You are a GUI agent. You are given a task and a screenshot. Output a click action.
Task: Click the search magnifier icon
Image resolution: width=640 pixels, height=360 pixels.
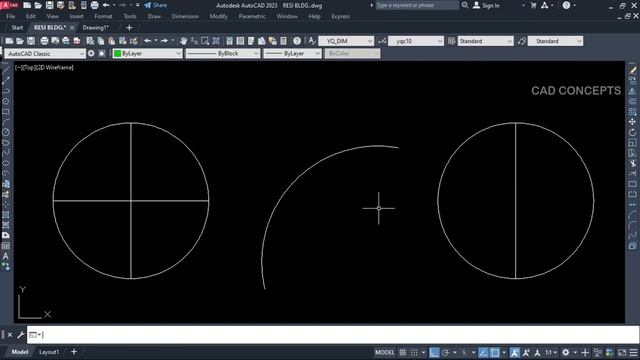pyautogui.click(x=465, y=5)
